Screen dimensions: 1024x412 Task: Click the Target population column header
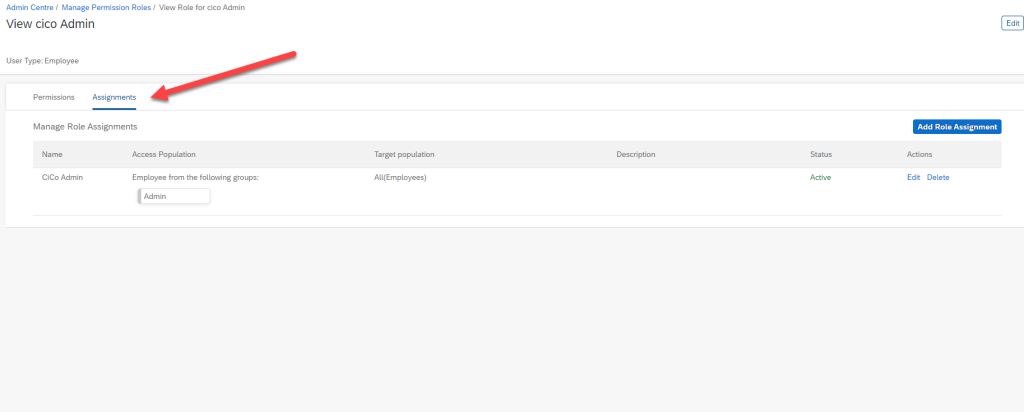click(x=404, y=155)
